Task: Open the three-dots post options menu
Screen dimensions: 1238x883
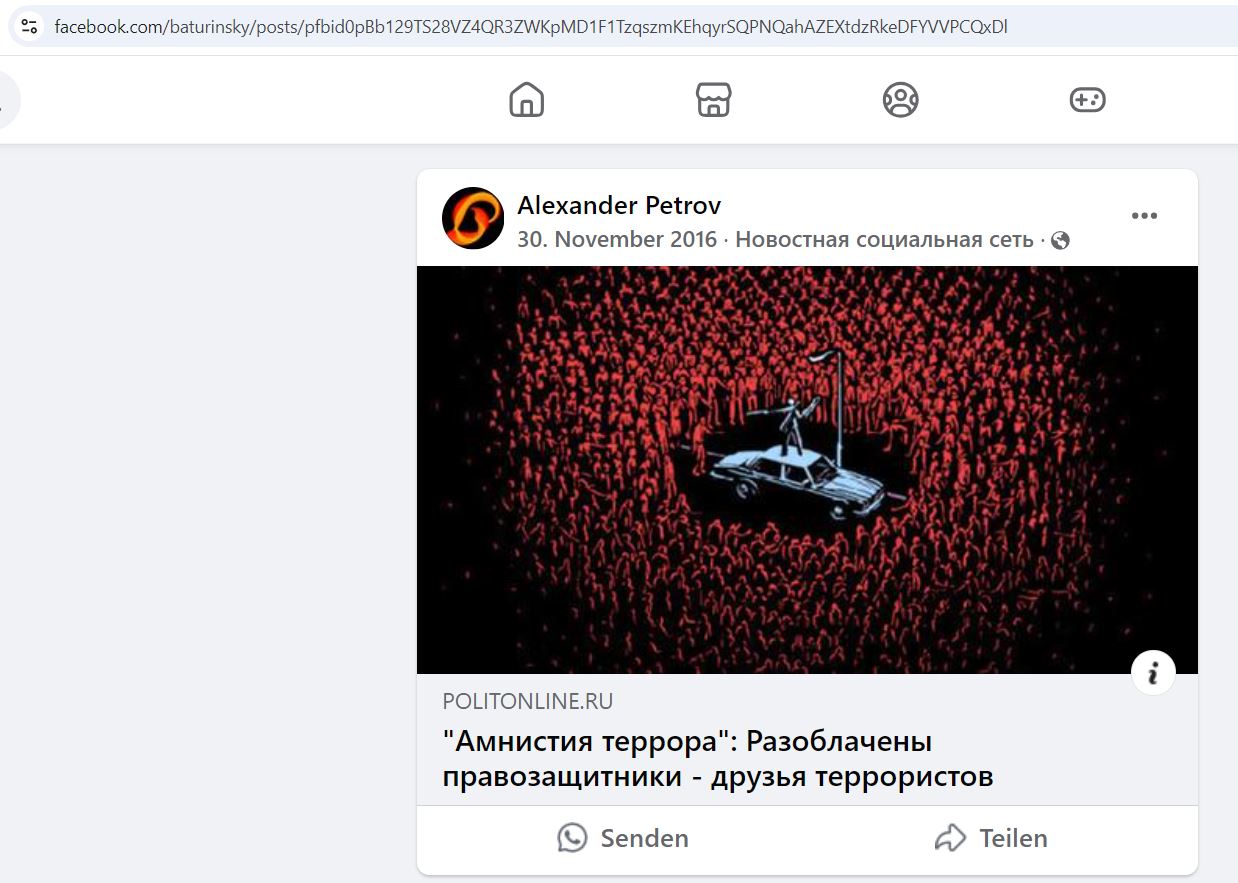Action: tap(1144, 216)
